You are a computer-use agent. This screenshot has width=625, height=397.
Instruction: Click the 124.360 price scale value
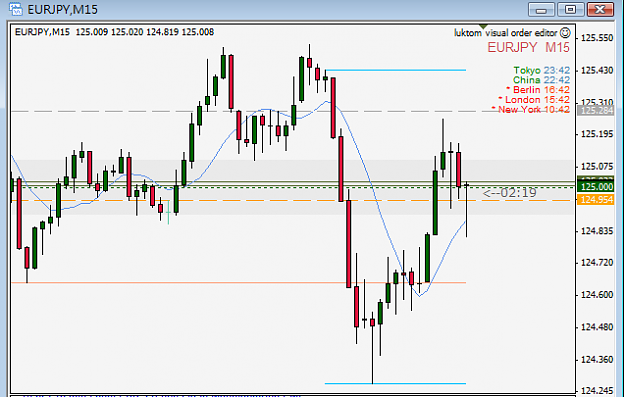pos(597,360)
